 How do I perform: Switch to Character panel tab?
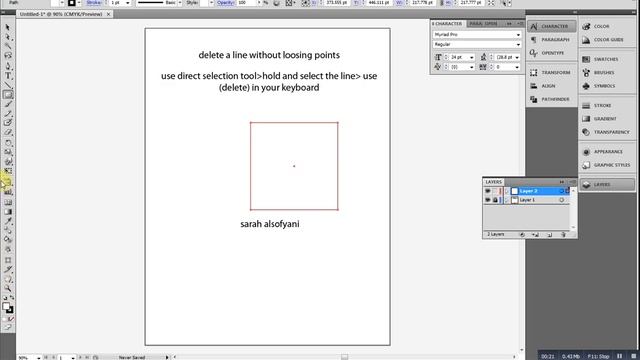coord(448,24)
